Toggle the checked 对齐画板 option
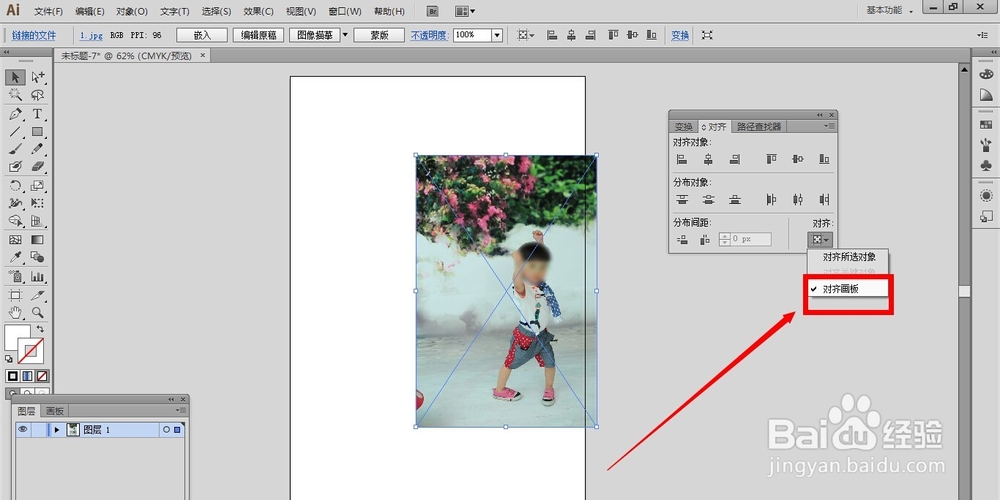 point(849,289)
